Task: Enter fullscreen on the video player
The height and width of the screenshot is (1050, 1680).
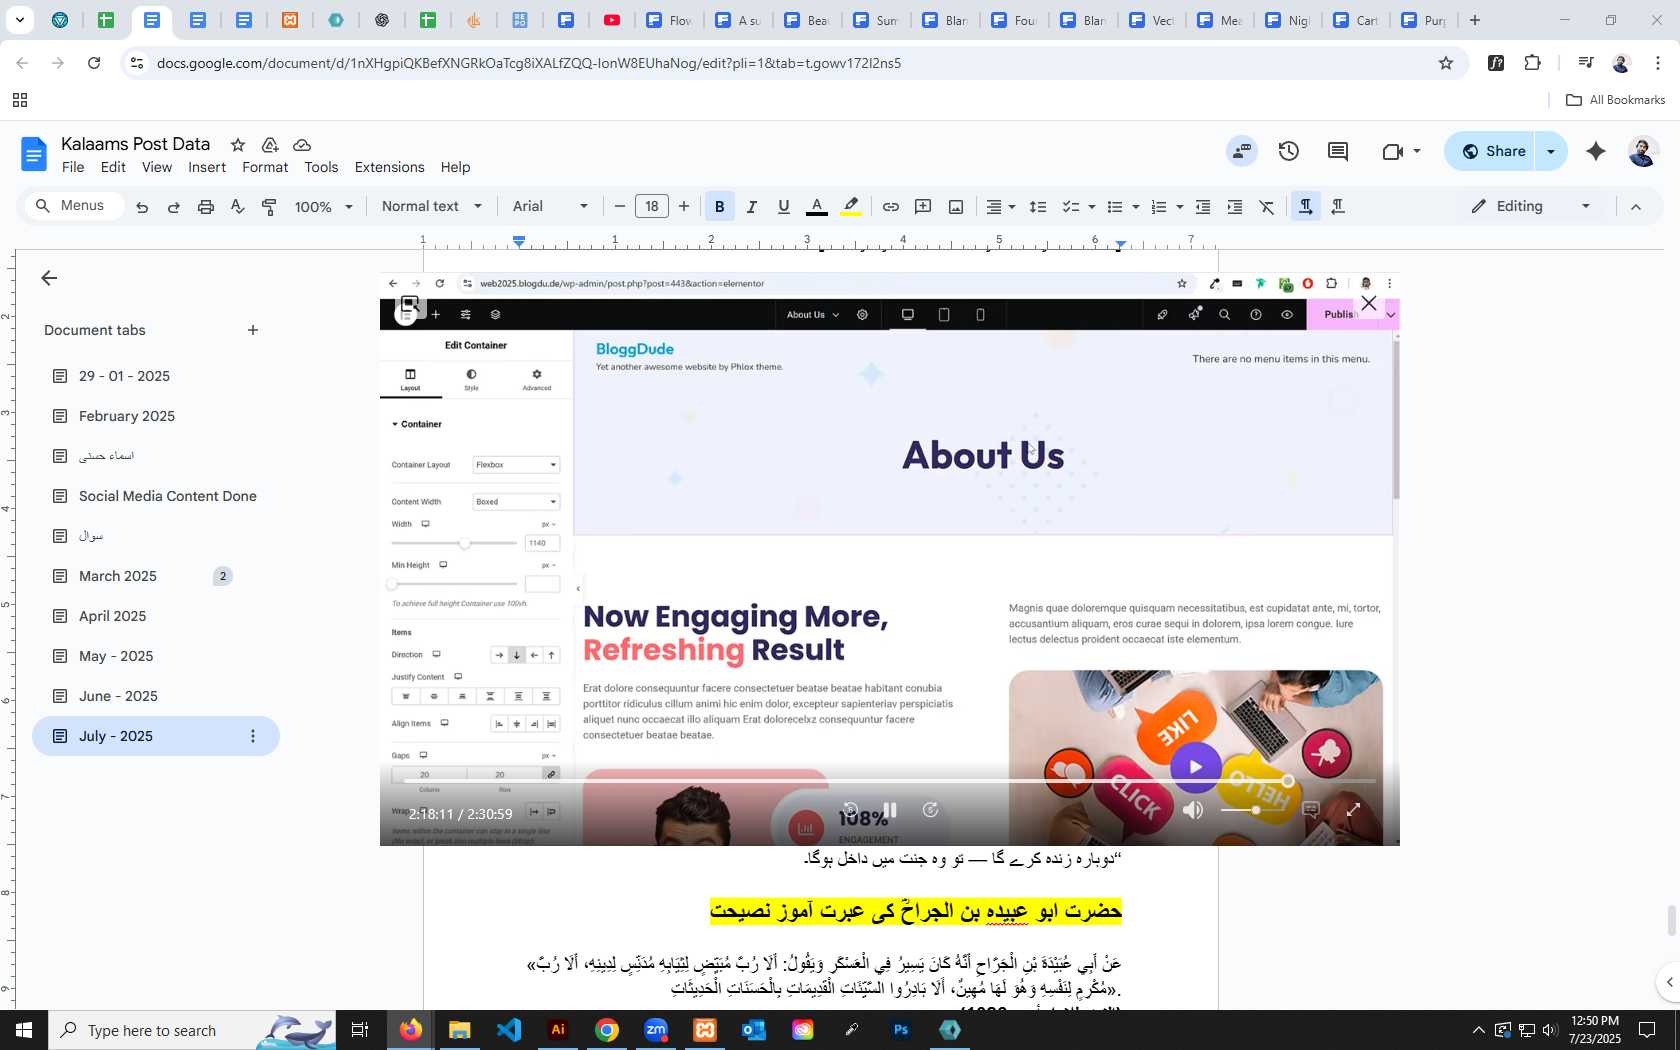Action: [1353, 810]
